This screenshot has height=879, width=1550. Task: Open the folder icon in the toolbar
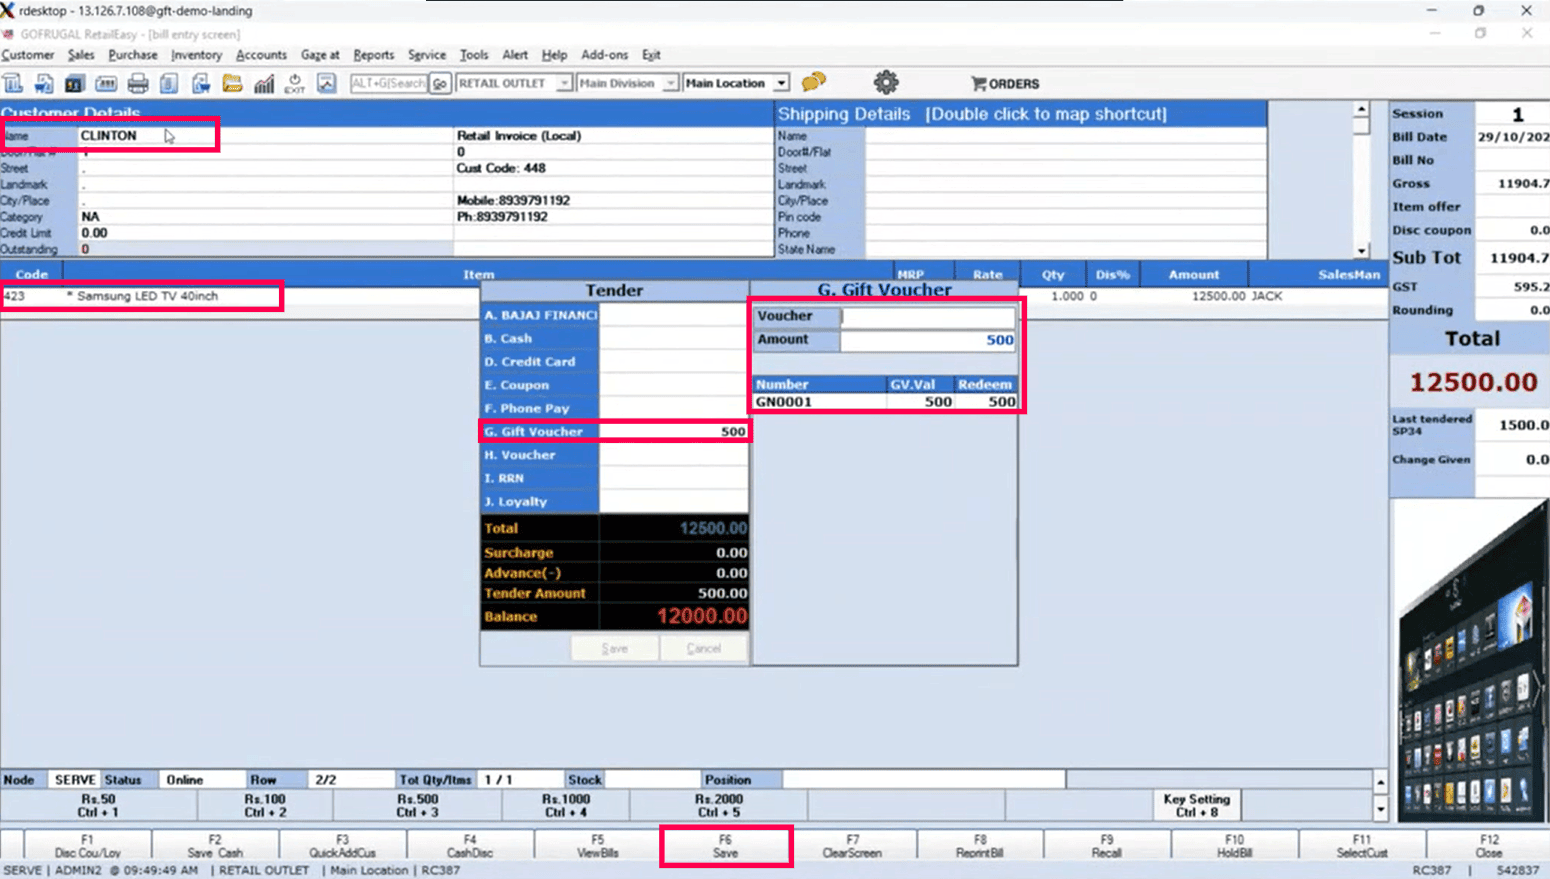tap(232, 84)
